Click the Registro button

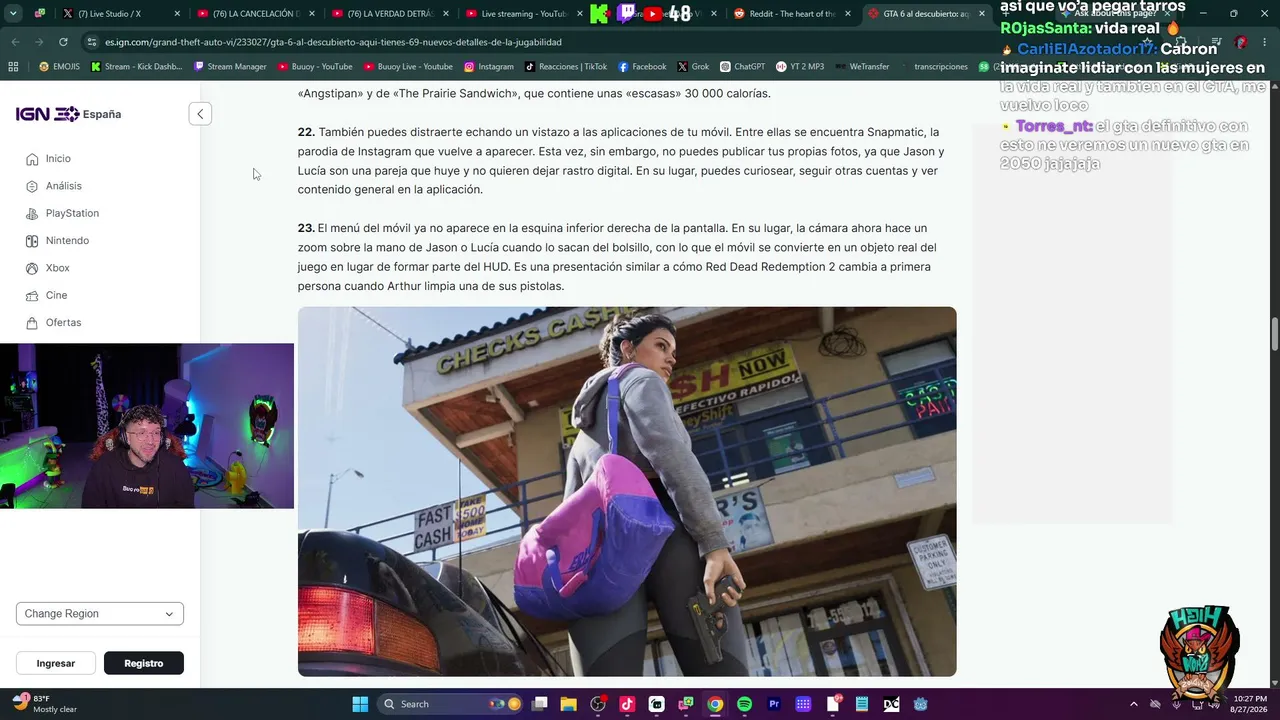(x=144, y=663)
